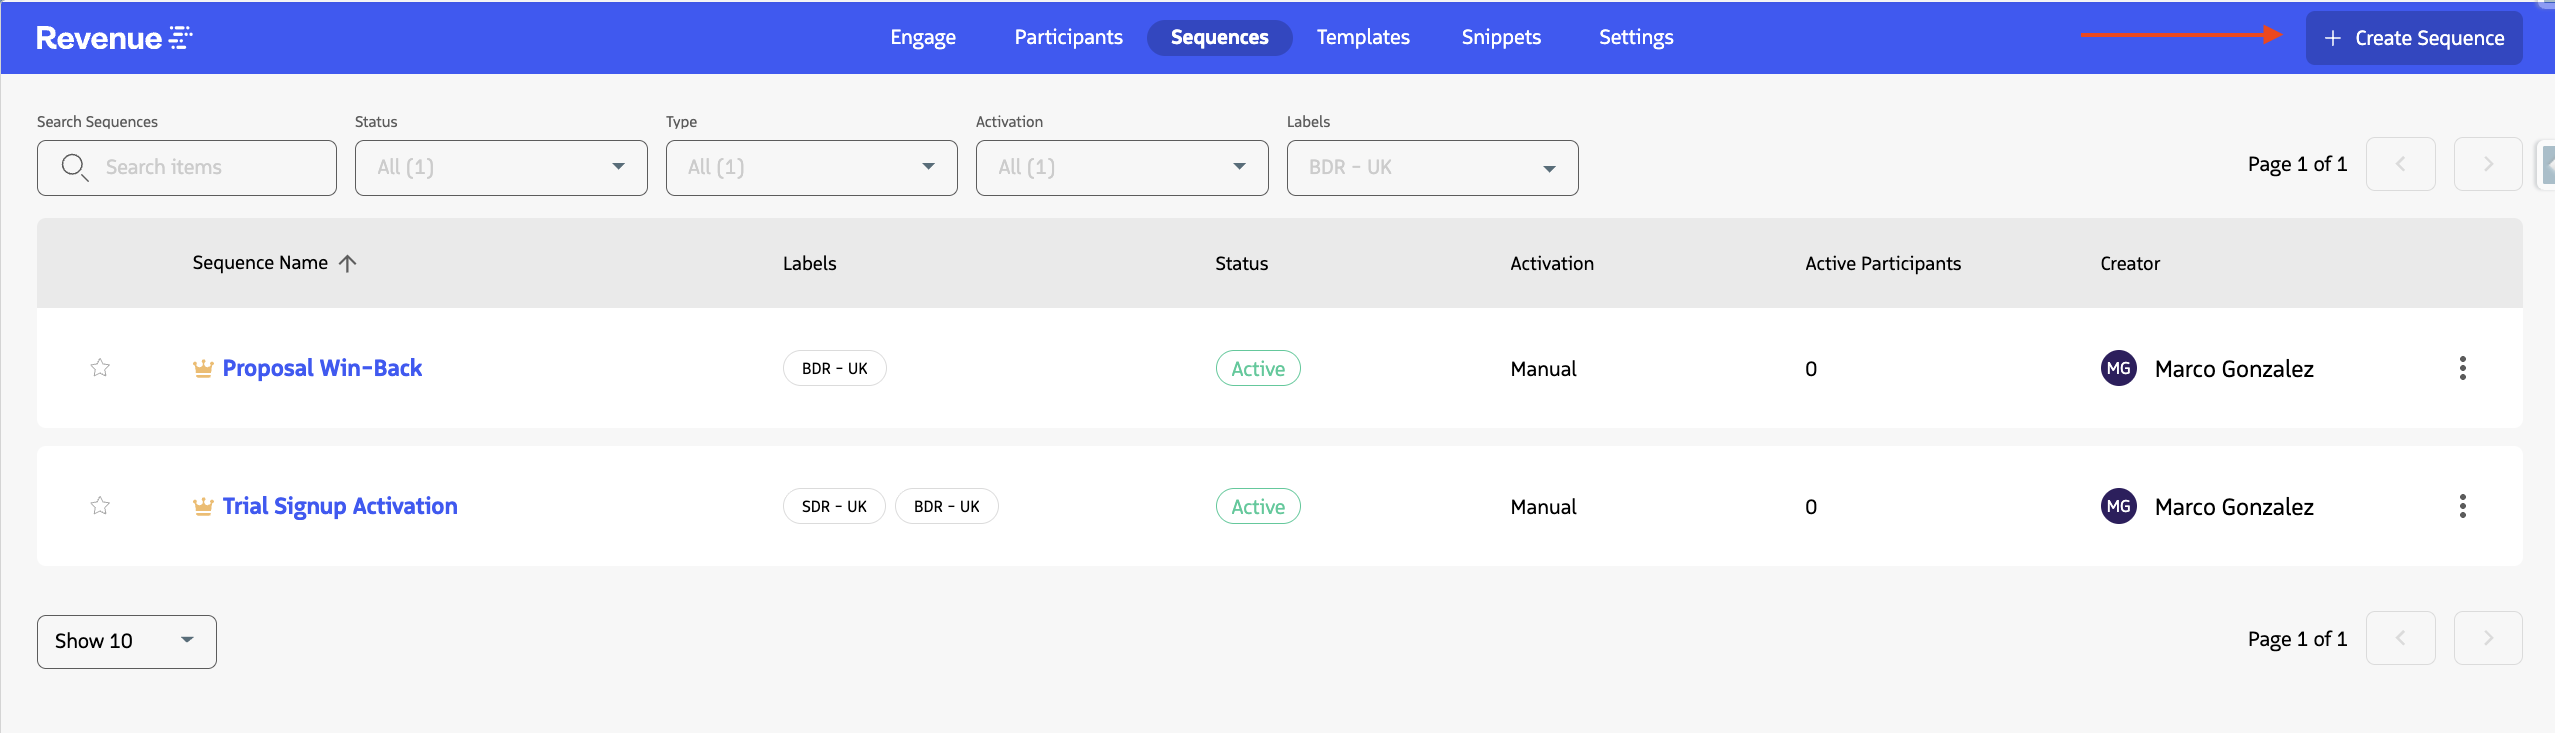Switch to the Engage tab

point(923,37)
